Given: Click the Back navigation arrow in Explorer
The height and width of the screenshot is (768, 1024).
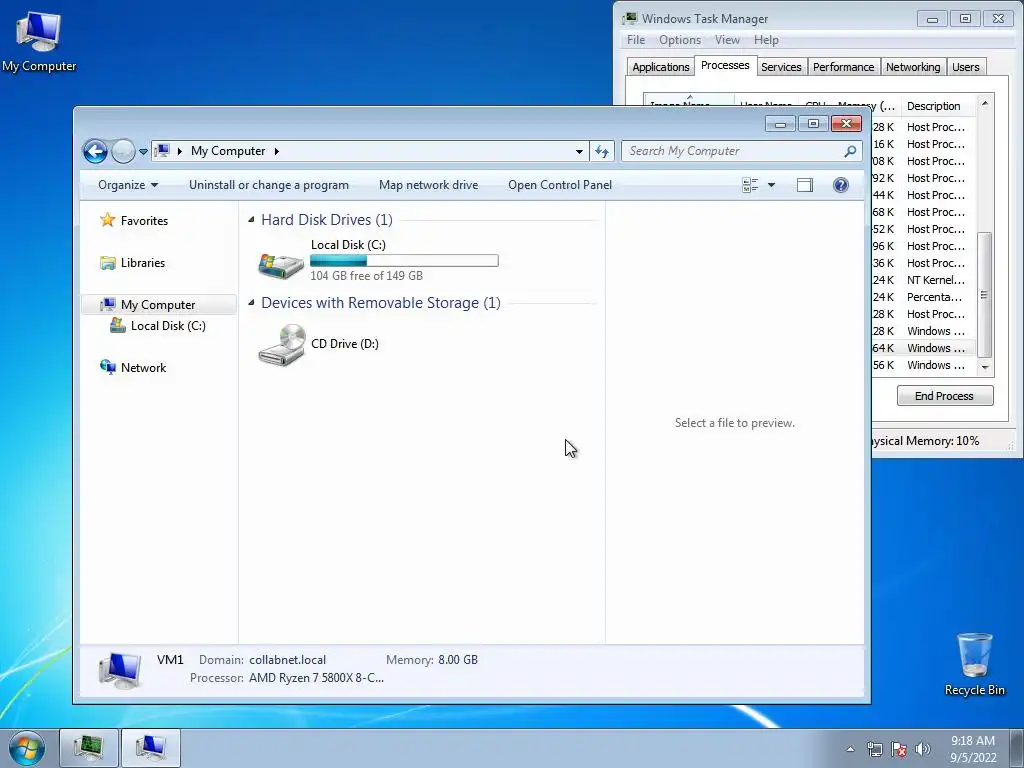Looking at the screenshot, I should (95, 152).
